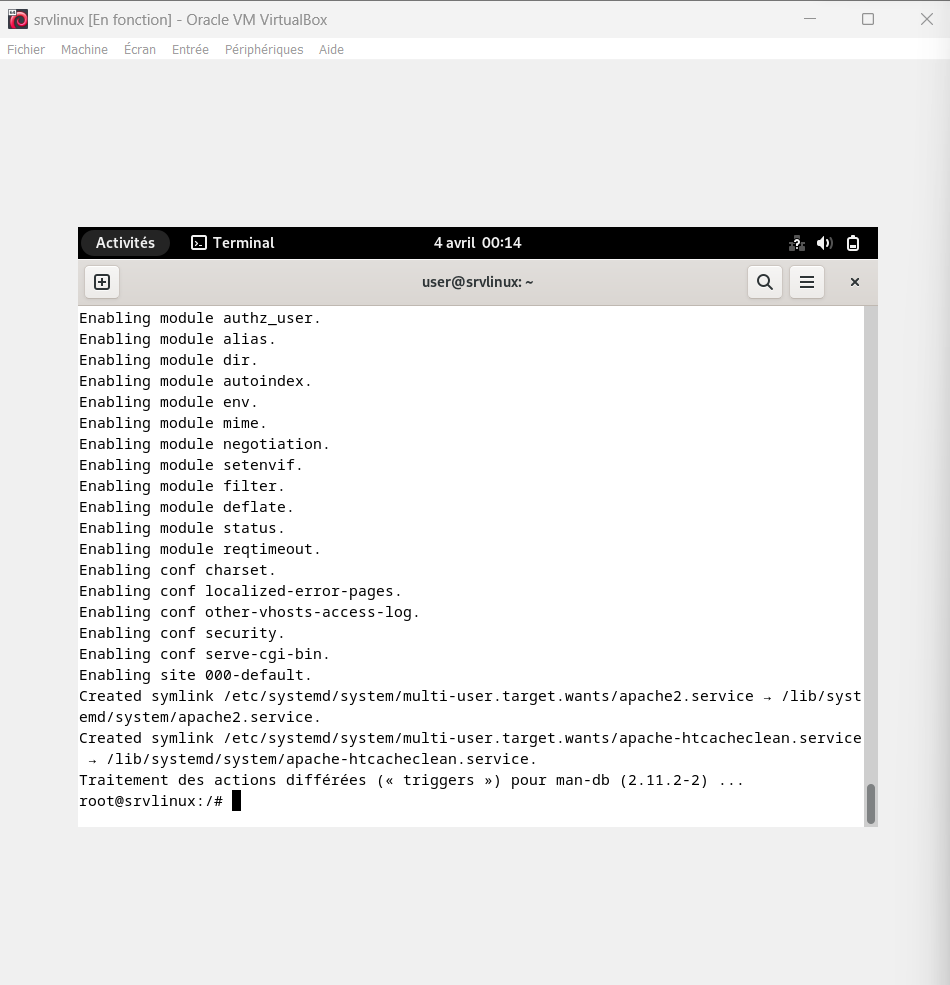The height and width of the screenshot is (985, 950).
Task: Click the terminal vertical scrollbar handle
Action: point(871,803)
